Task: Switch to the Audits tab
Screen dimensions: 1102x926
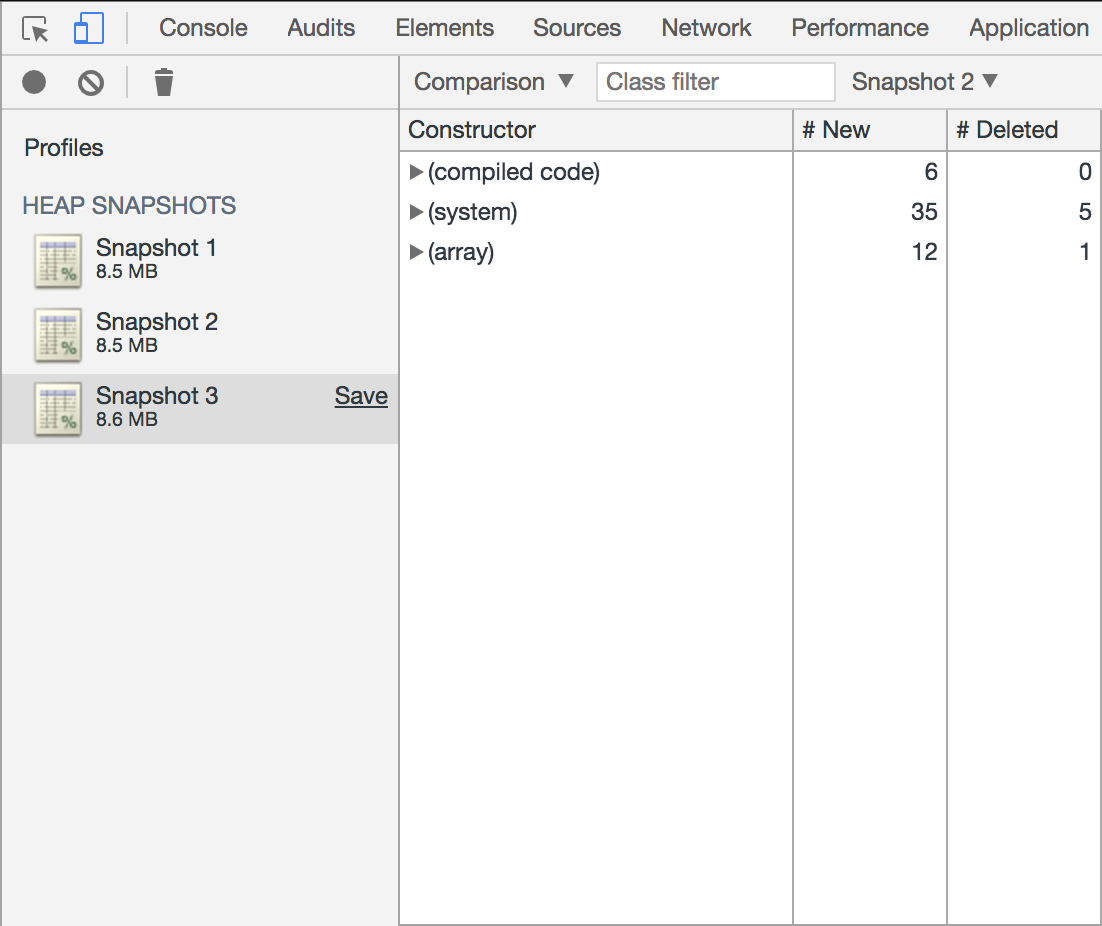Action: (321, 28)
